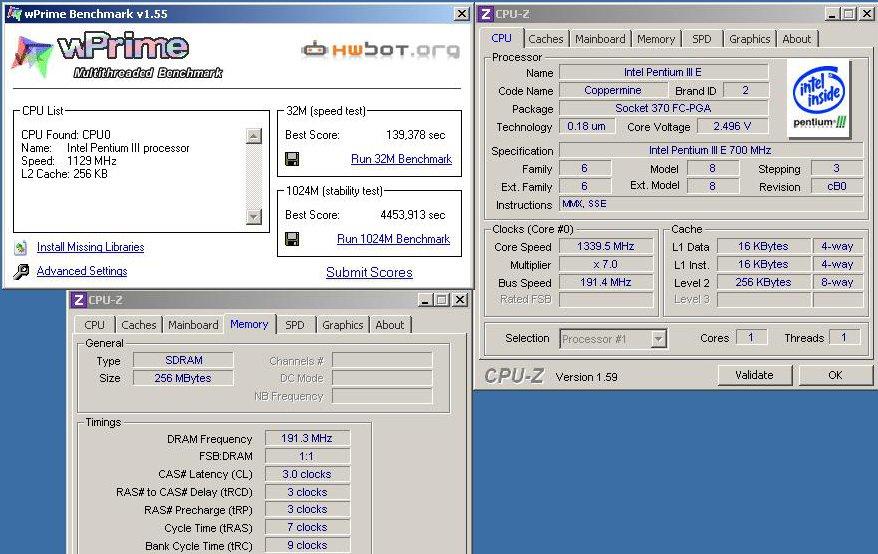878x554 pixels.
Task: Click the Cycle Time value '7 clocks'
Action: pos(307,527)
